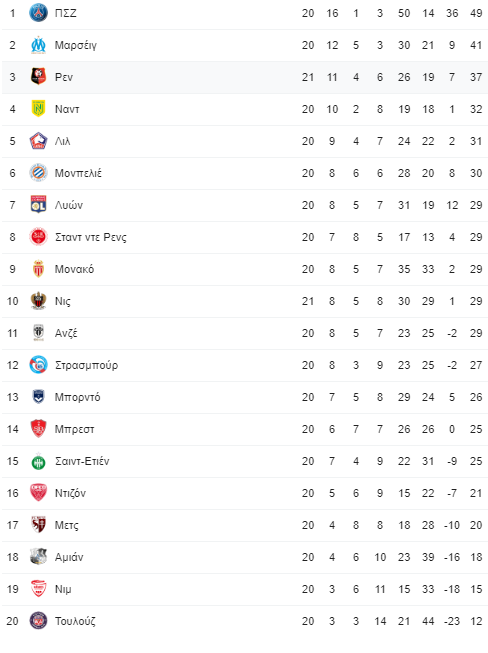
Task: Select the Νις row in standings
Action: click(245, 301)
